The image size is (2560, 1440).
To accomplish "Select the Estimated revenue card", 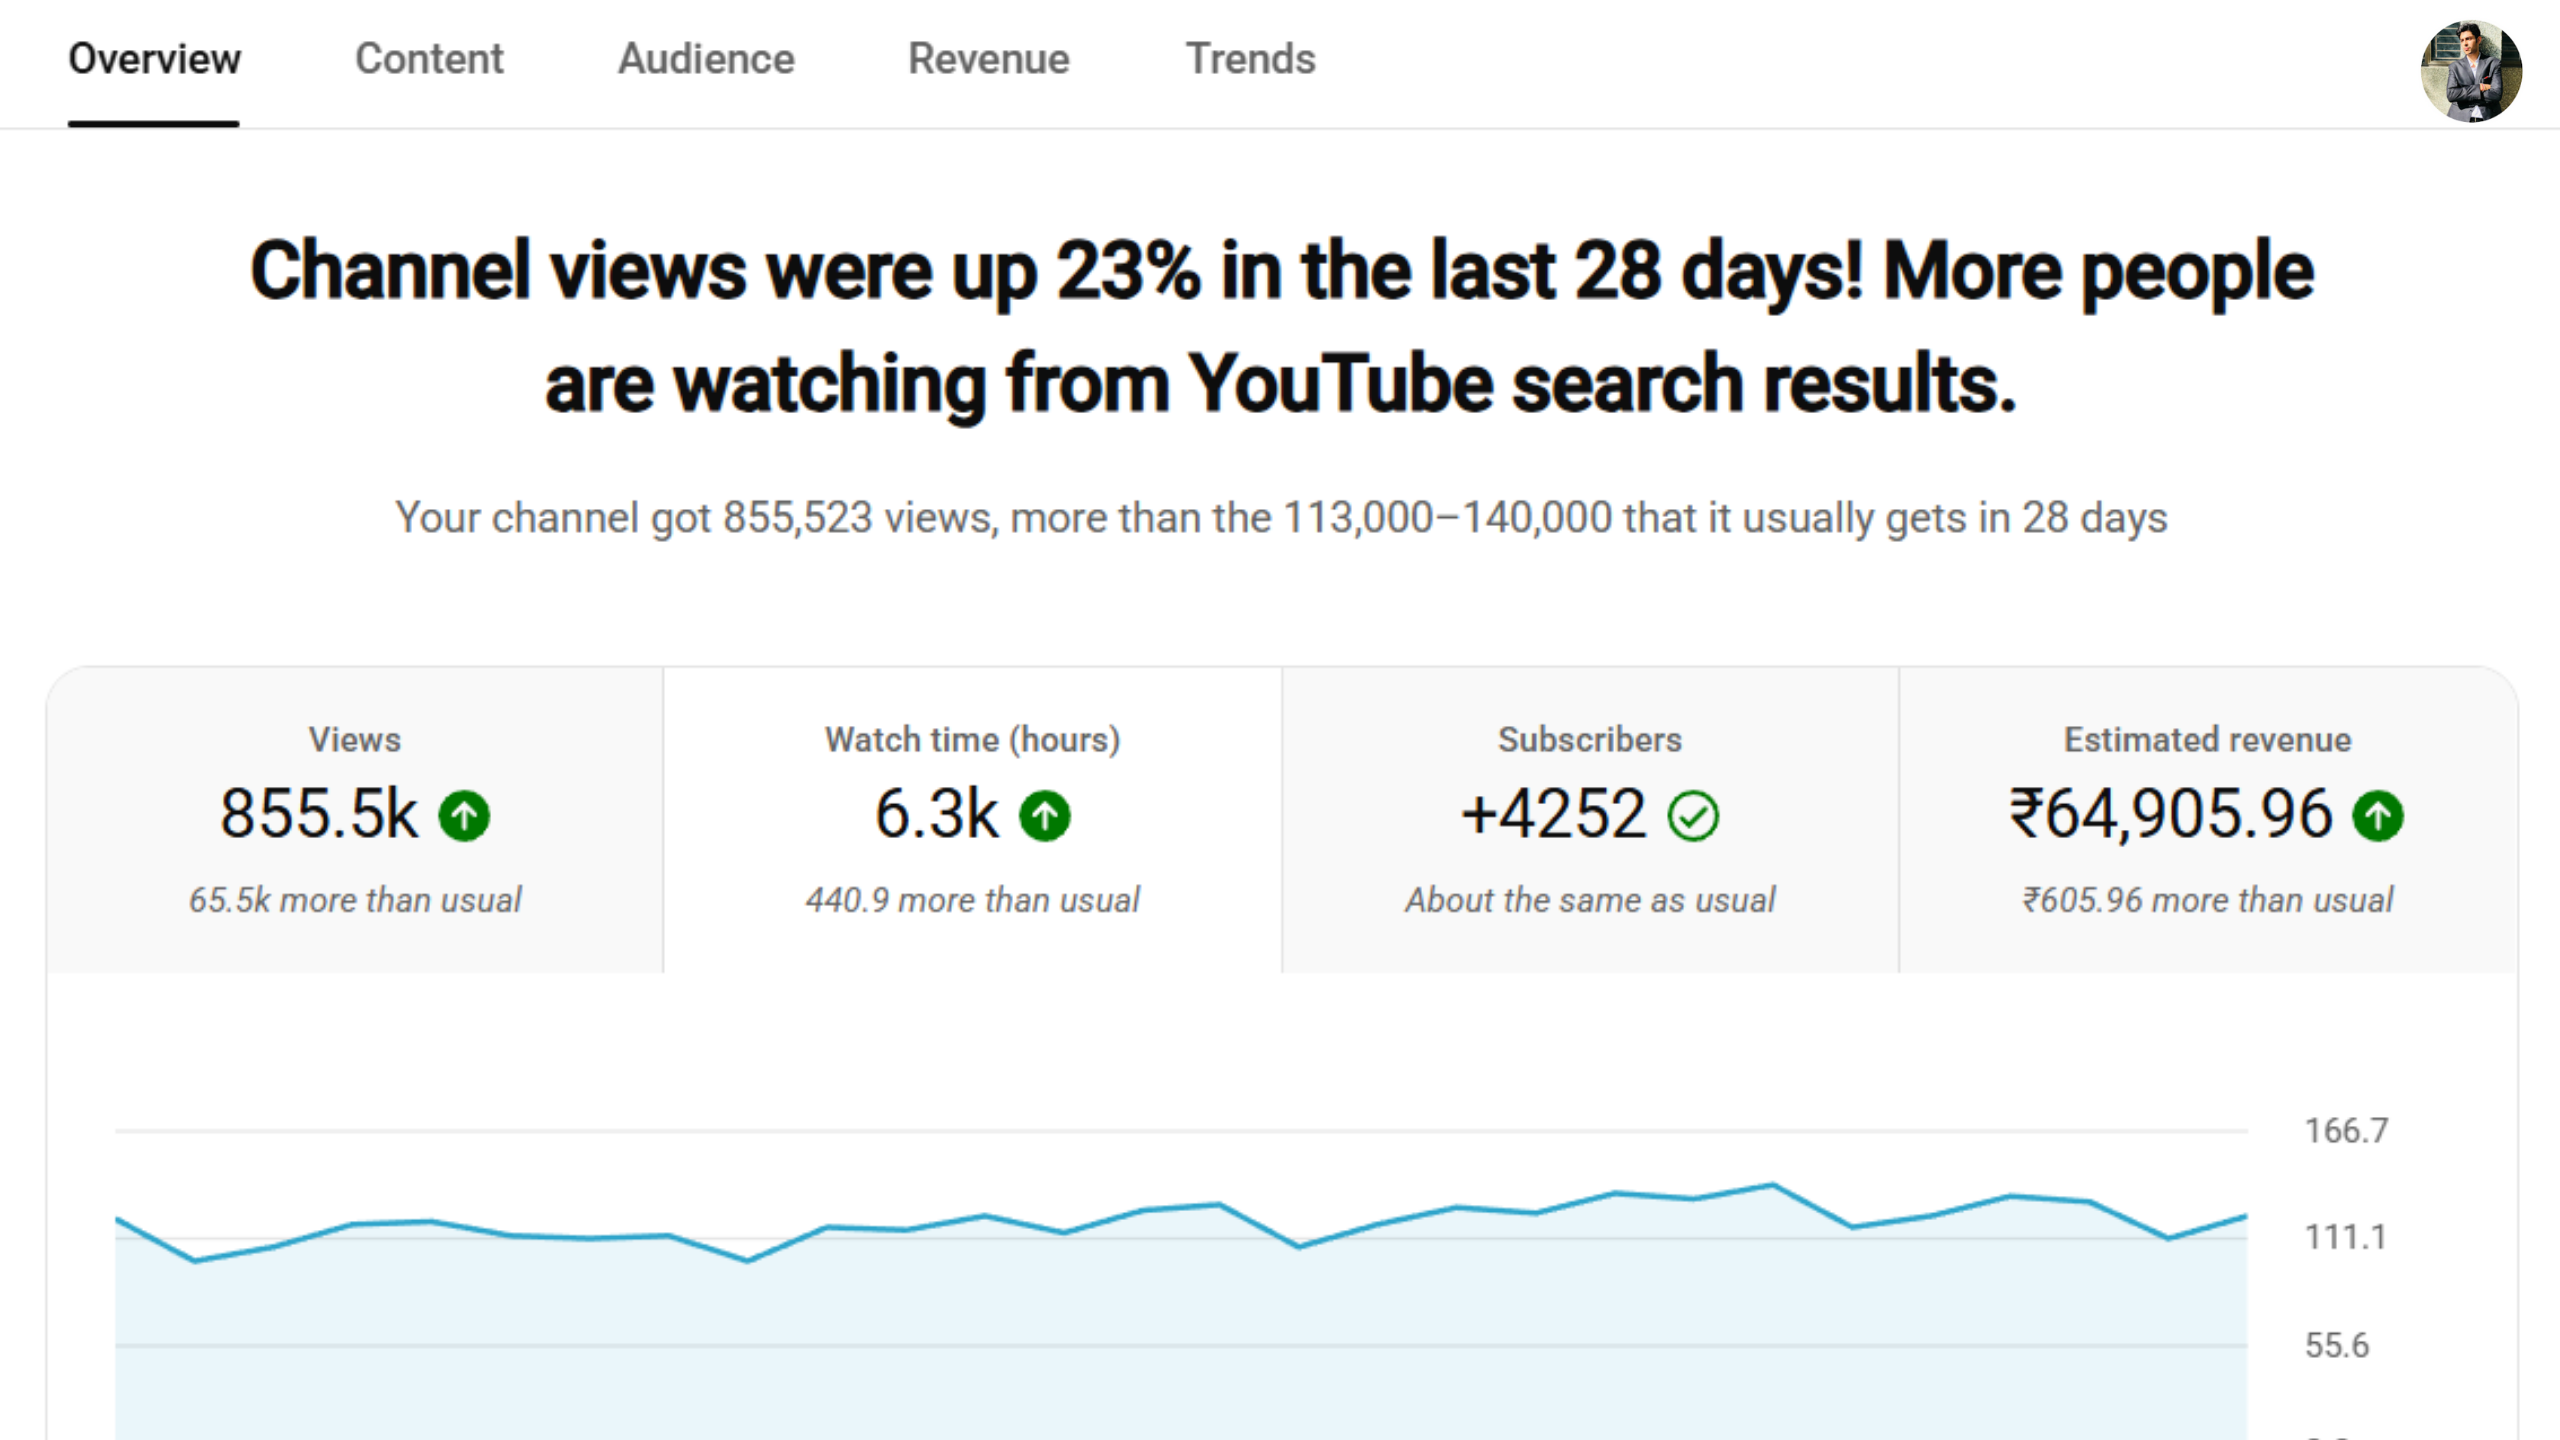I will [2207, 740].
